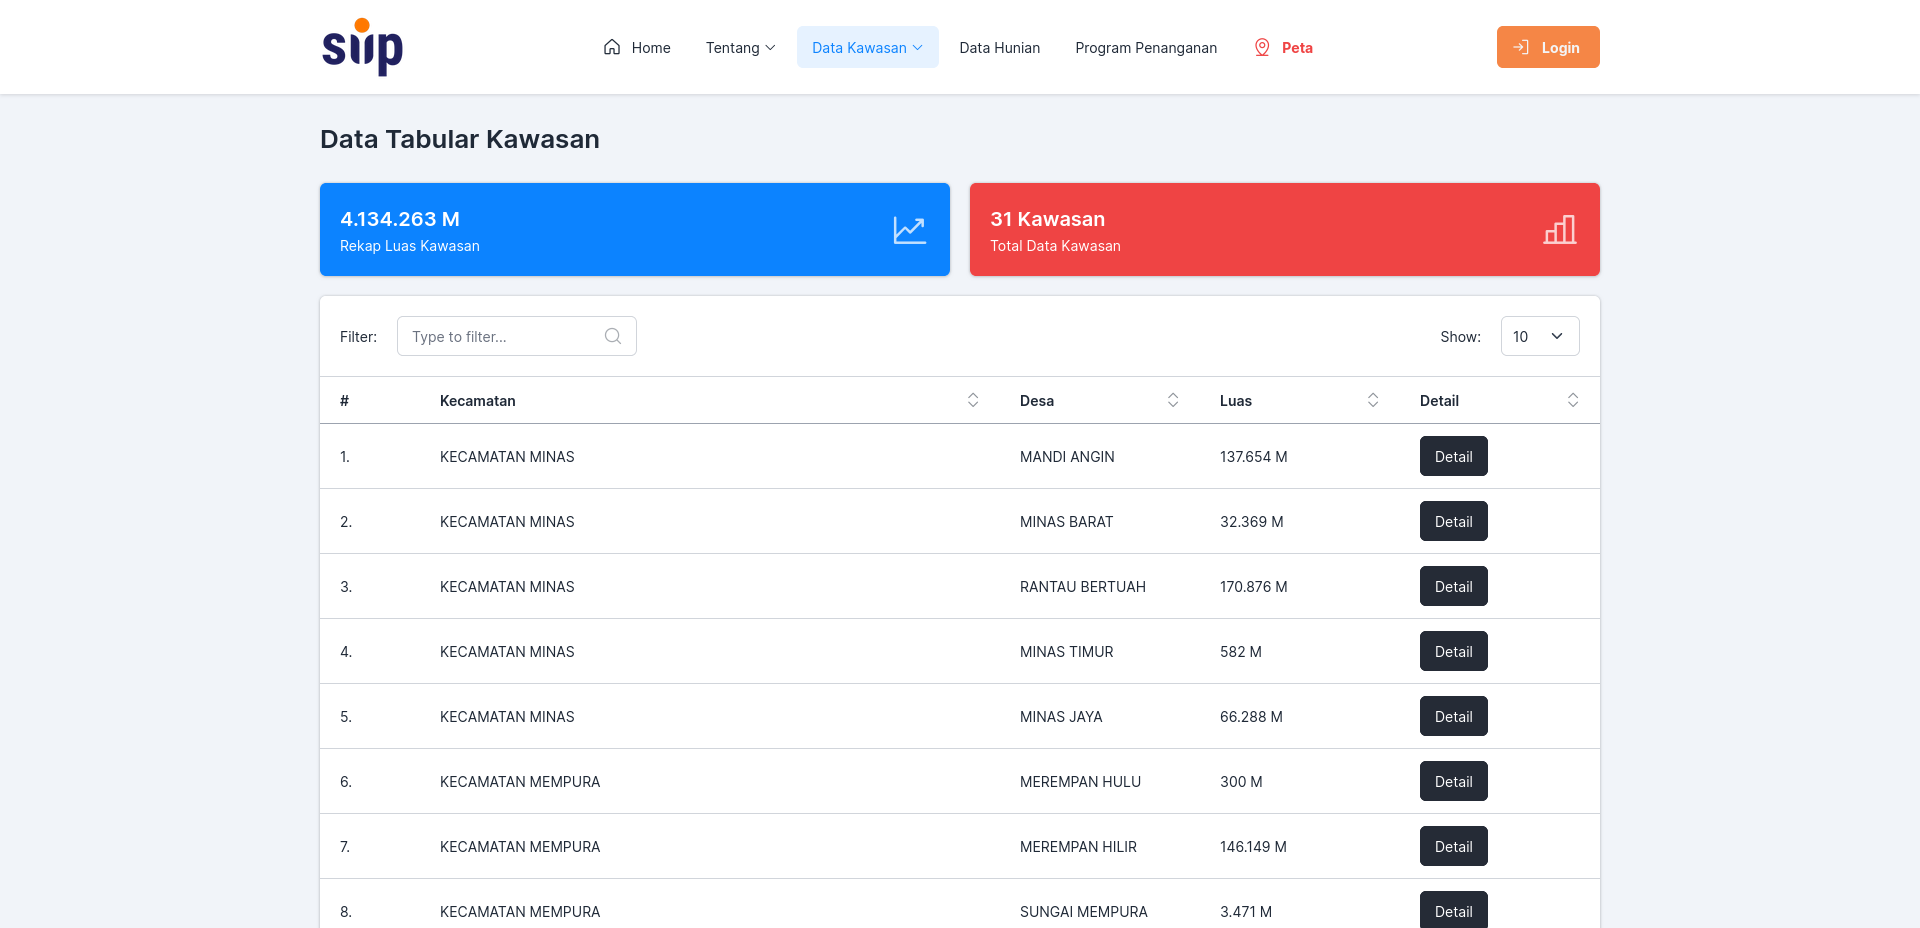Click the bar chart icon in red card
Viewport: 1920px width, 928px height.
click(1559, 230)
